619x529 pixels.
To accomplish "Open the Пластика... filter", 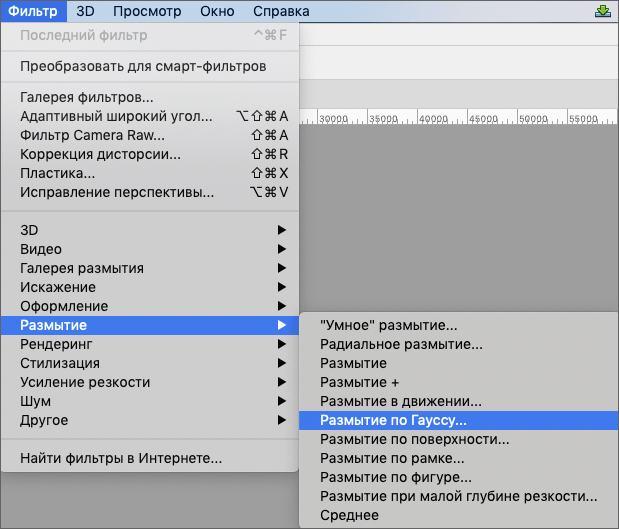I will (x=150, y=173).
